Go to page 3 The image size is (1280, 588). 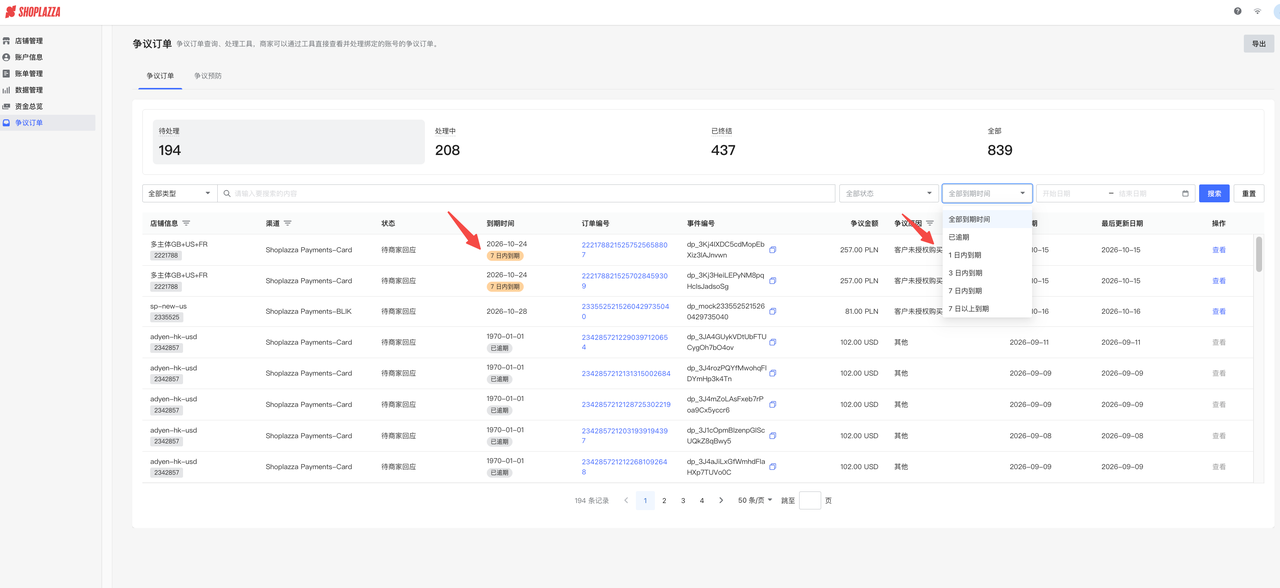[x=683, y=500]
